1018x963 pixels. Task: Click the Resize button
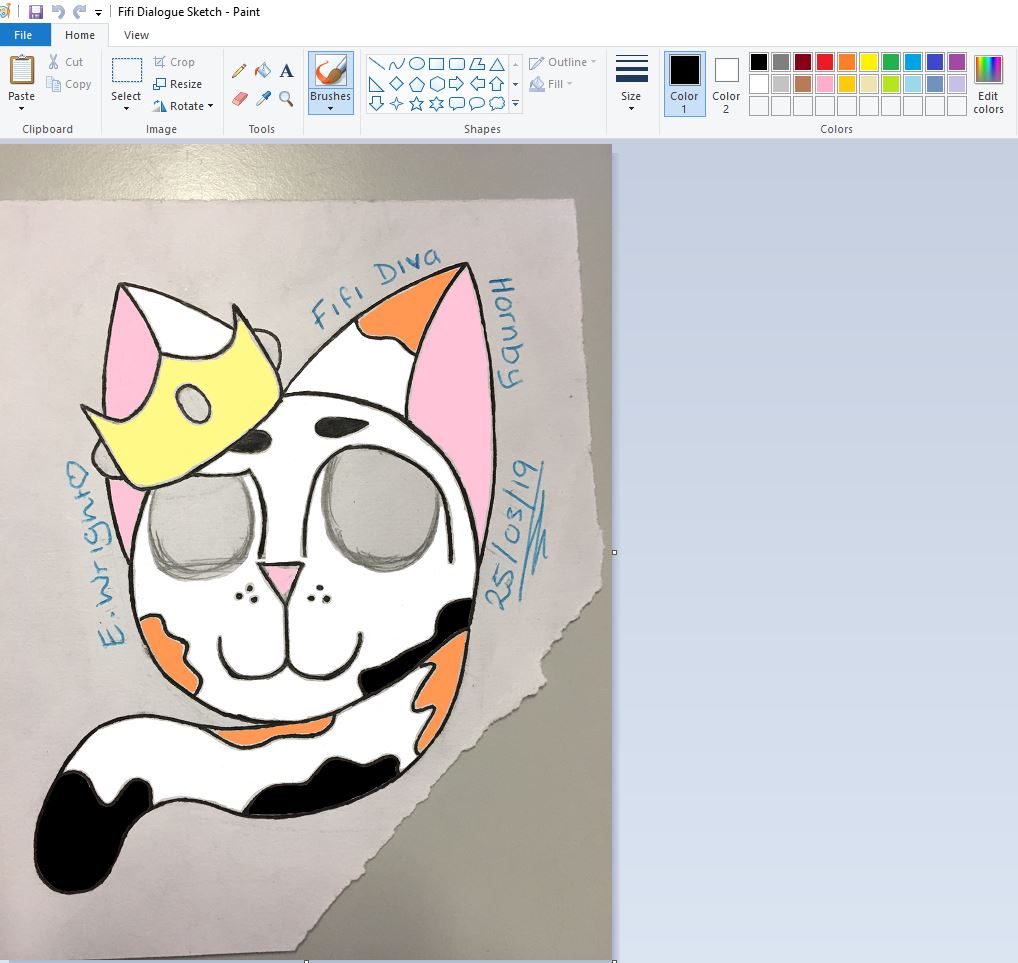click(177, 84)
